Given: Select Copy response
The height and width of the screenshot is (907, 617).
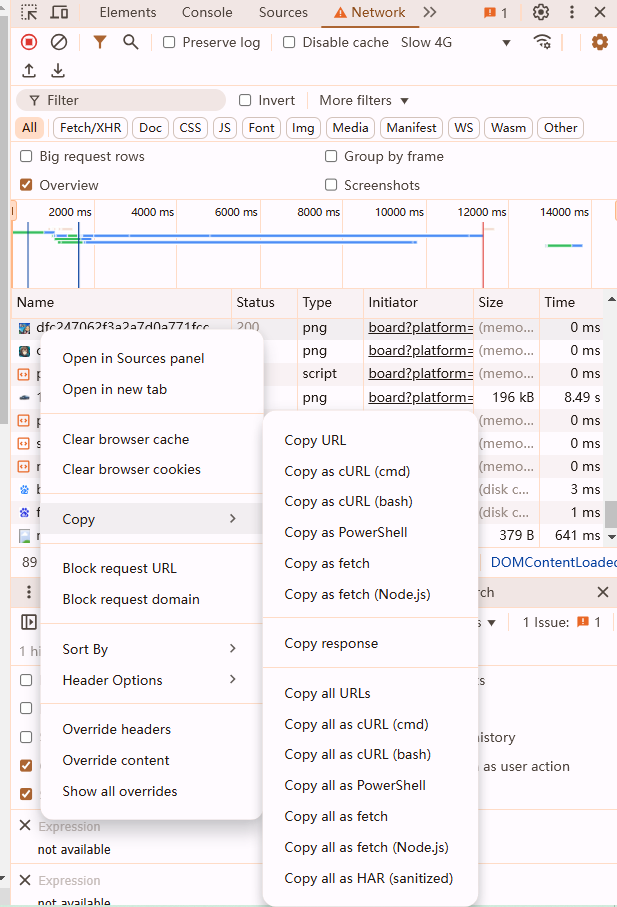Looking at the screenshot, I should pos(370,643).
